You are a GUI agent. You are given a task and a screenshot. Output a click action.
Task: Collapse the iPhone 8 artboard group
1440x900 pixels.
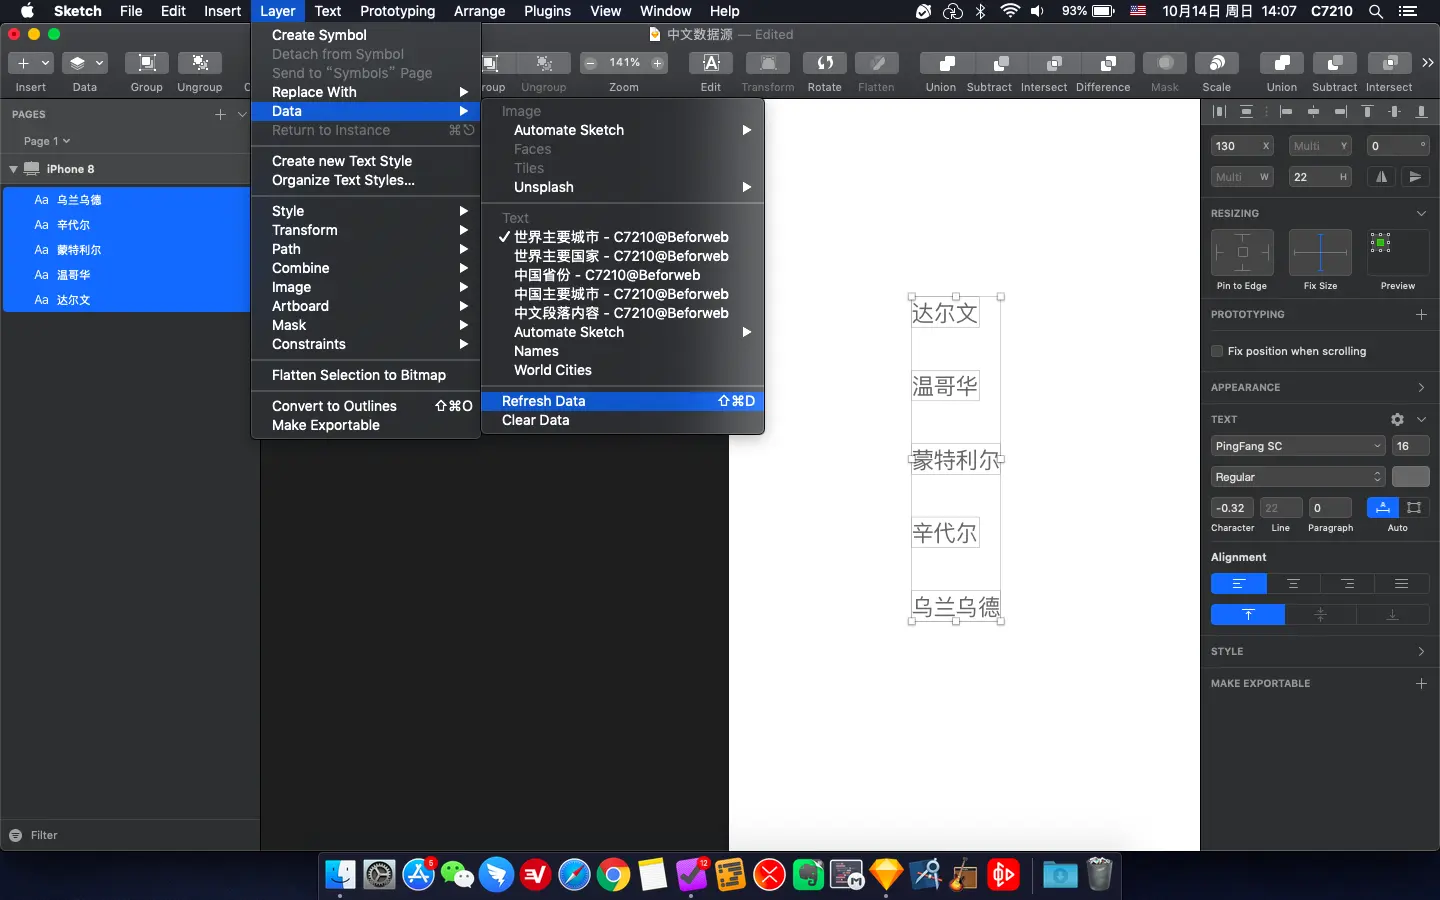click(x=13, y=169)
